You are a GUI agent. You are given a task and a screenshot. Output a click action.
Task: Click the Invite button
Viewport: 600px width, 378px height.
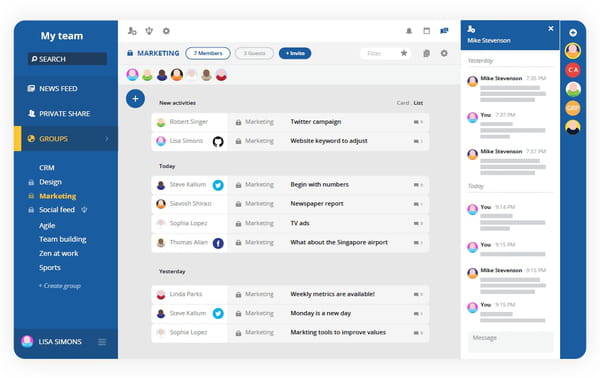295,53
